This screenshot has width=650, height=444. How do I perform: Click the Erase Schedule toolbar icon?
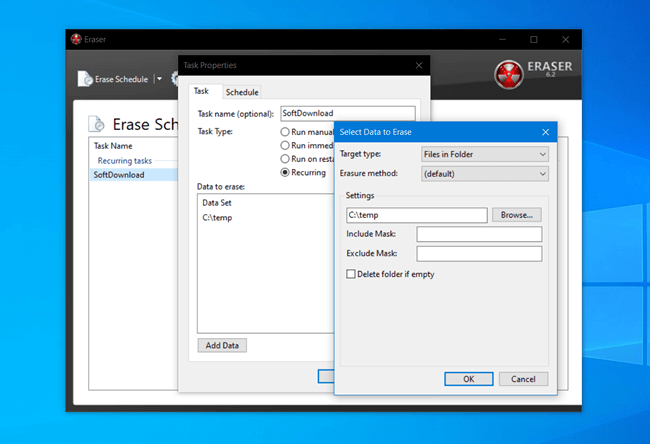coord(86,79)
